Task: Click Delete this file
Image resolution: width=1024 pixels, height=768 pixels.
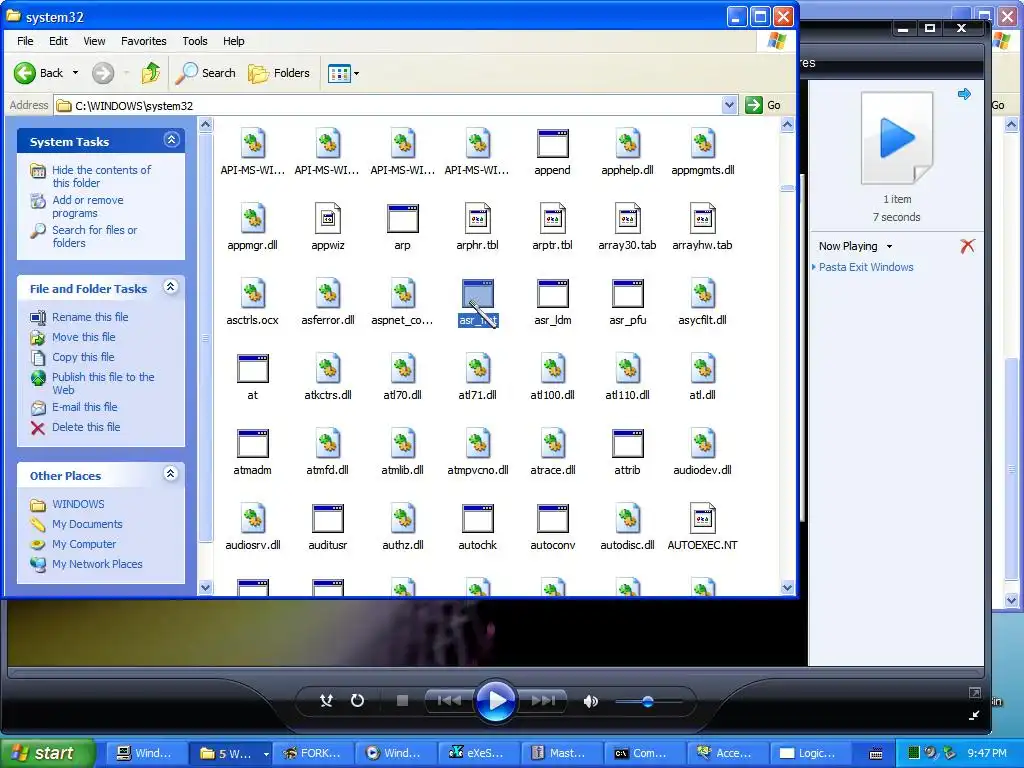Action: coord(86,427)
